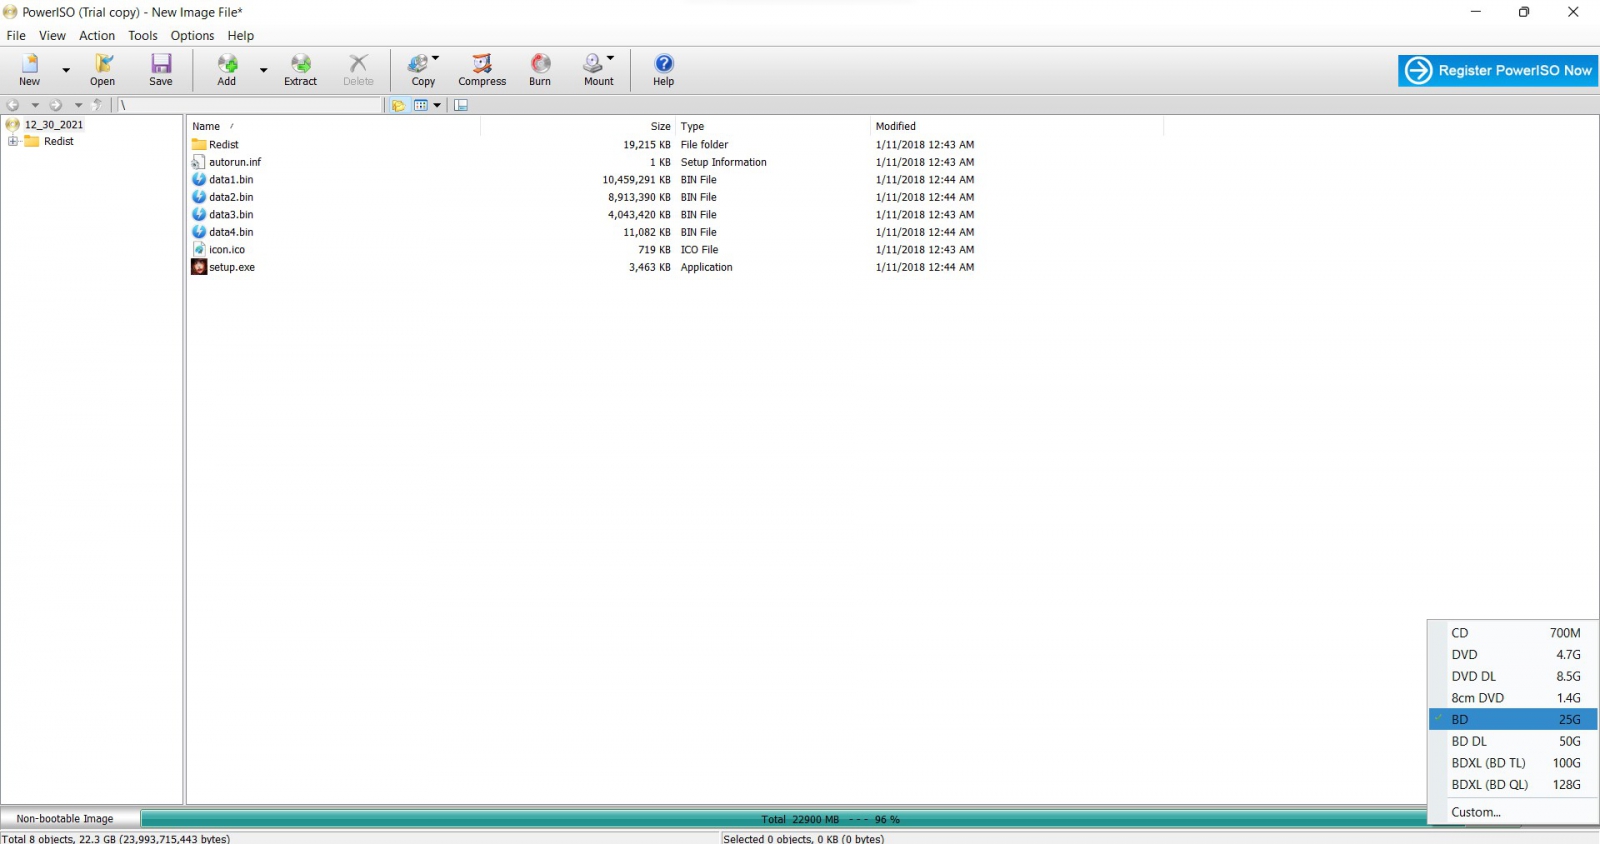The width and height of the screenshot is (1600, 844).
Task: Select the Redist folder in the file list
Action: 224,144
